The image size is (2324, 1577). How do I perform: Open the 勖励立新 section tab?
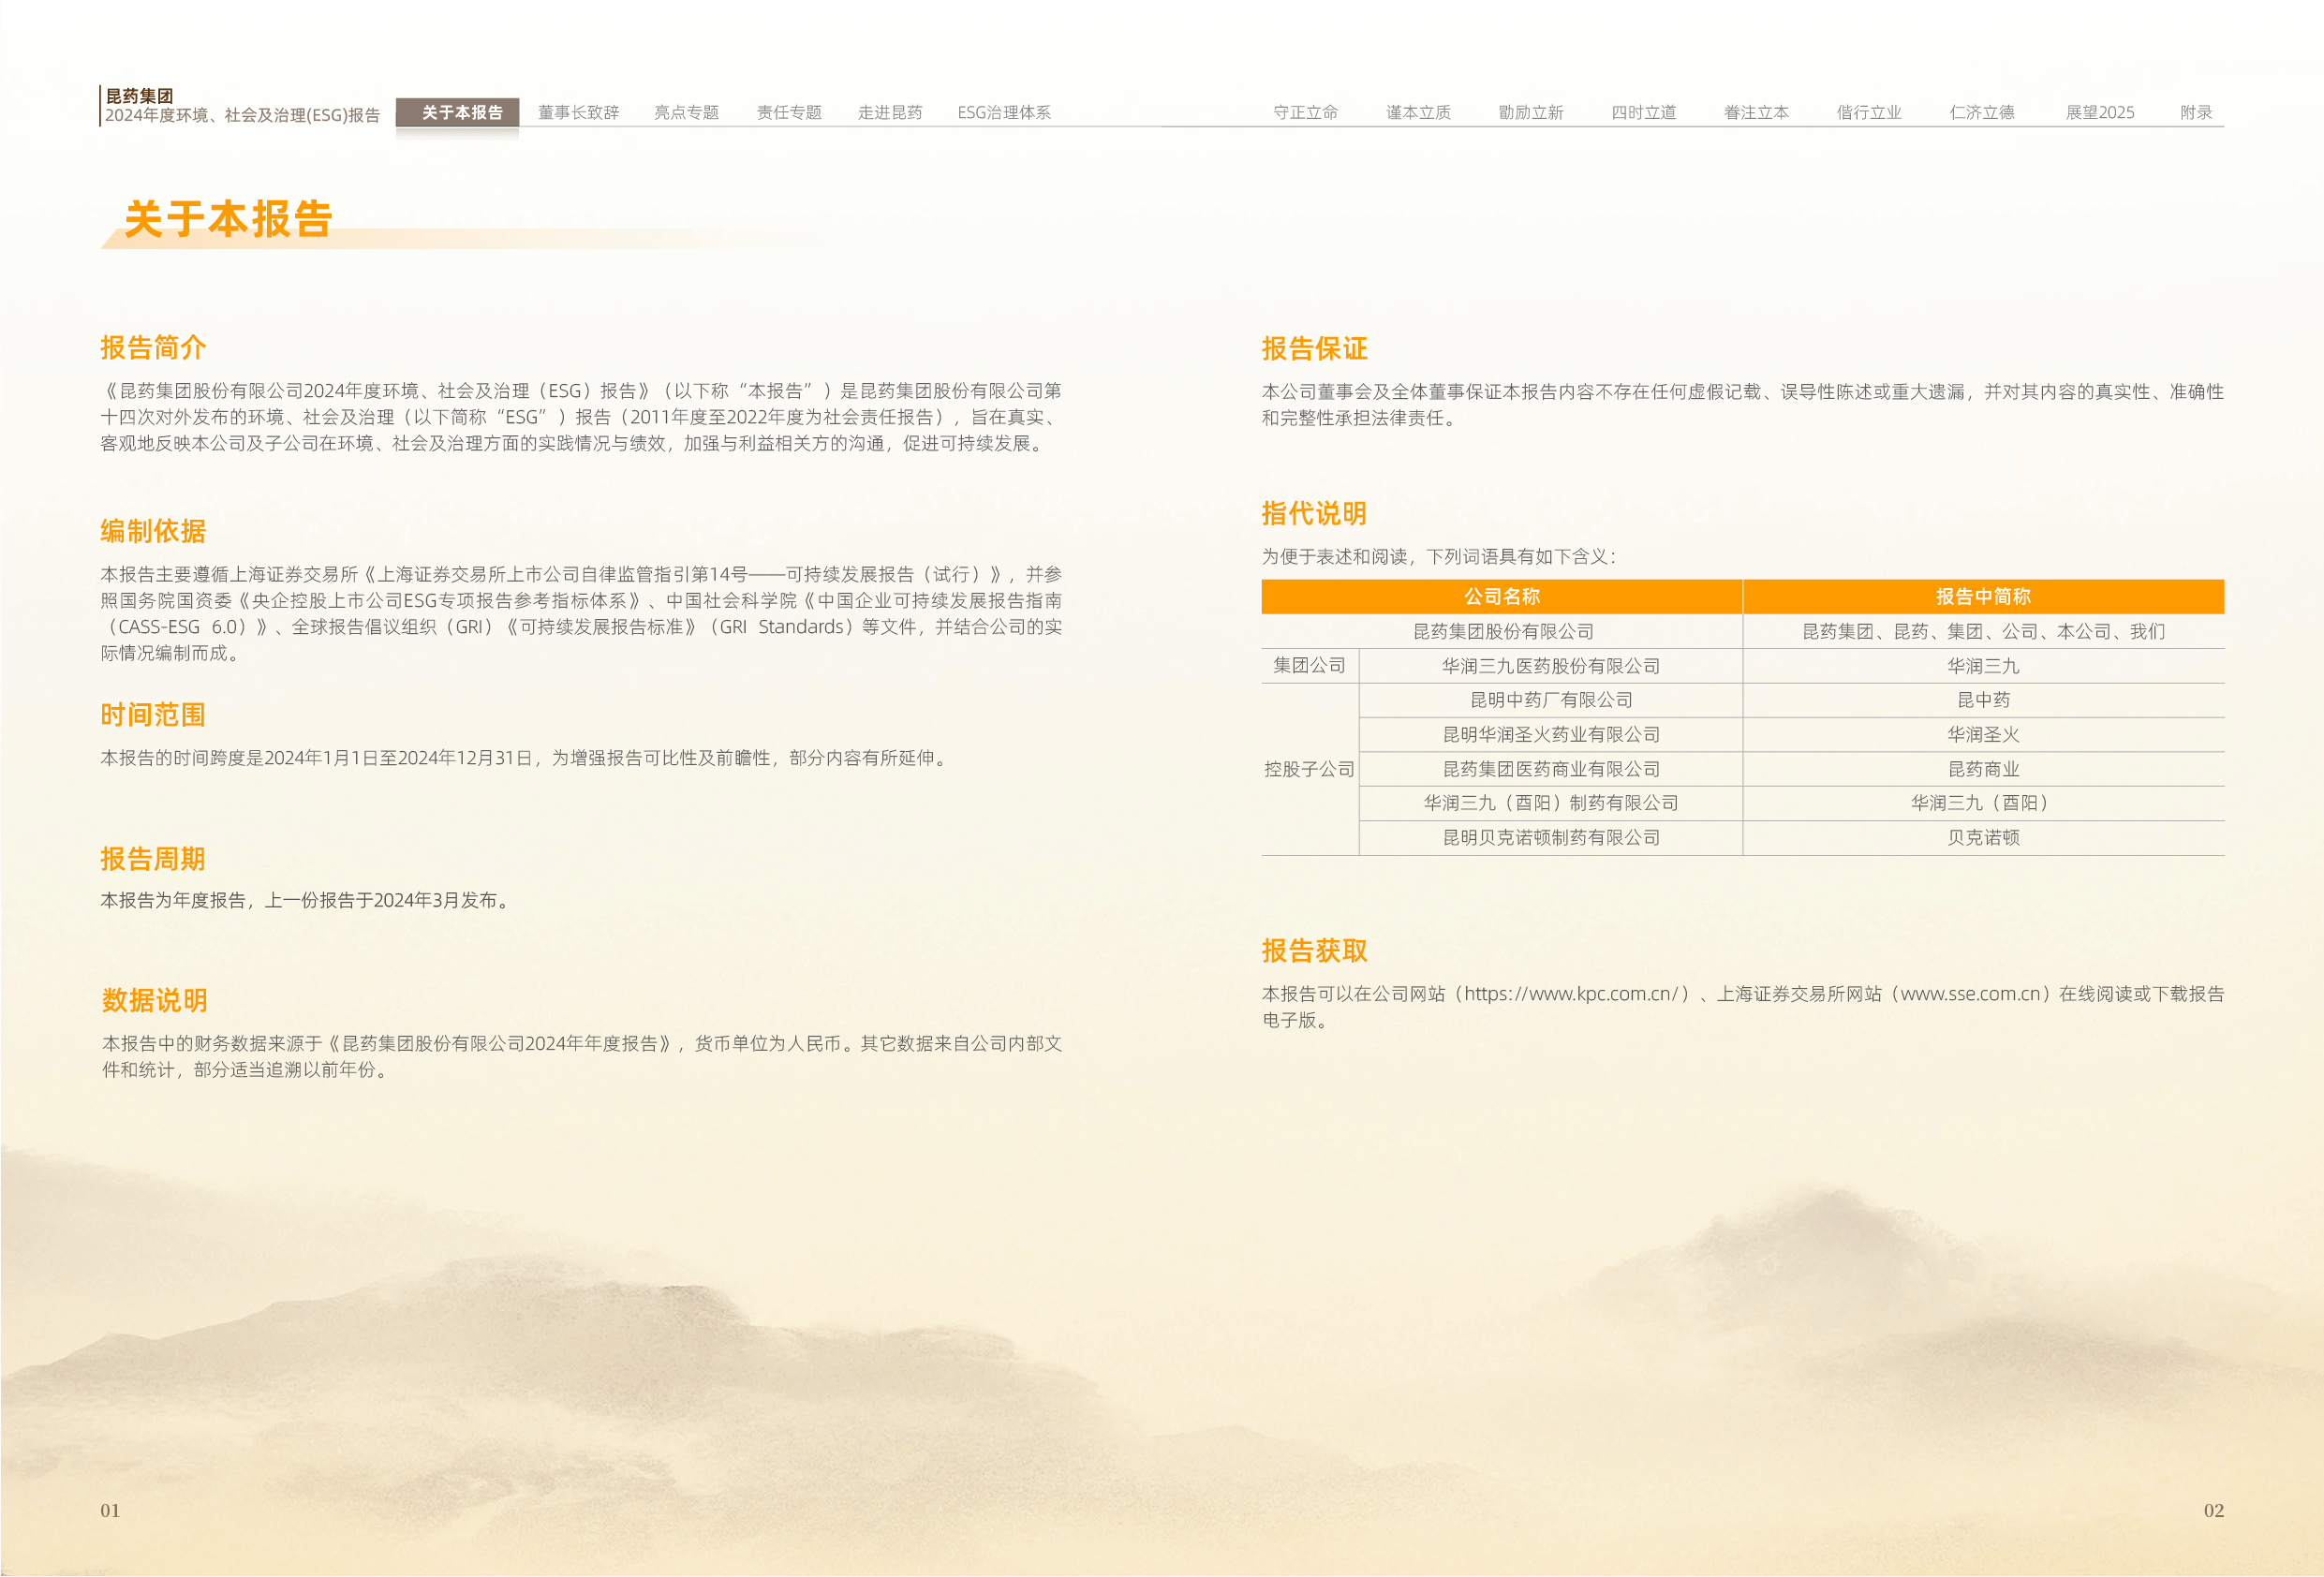tap(1530, 112)
